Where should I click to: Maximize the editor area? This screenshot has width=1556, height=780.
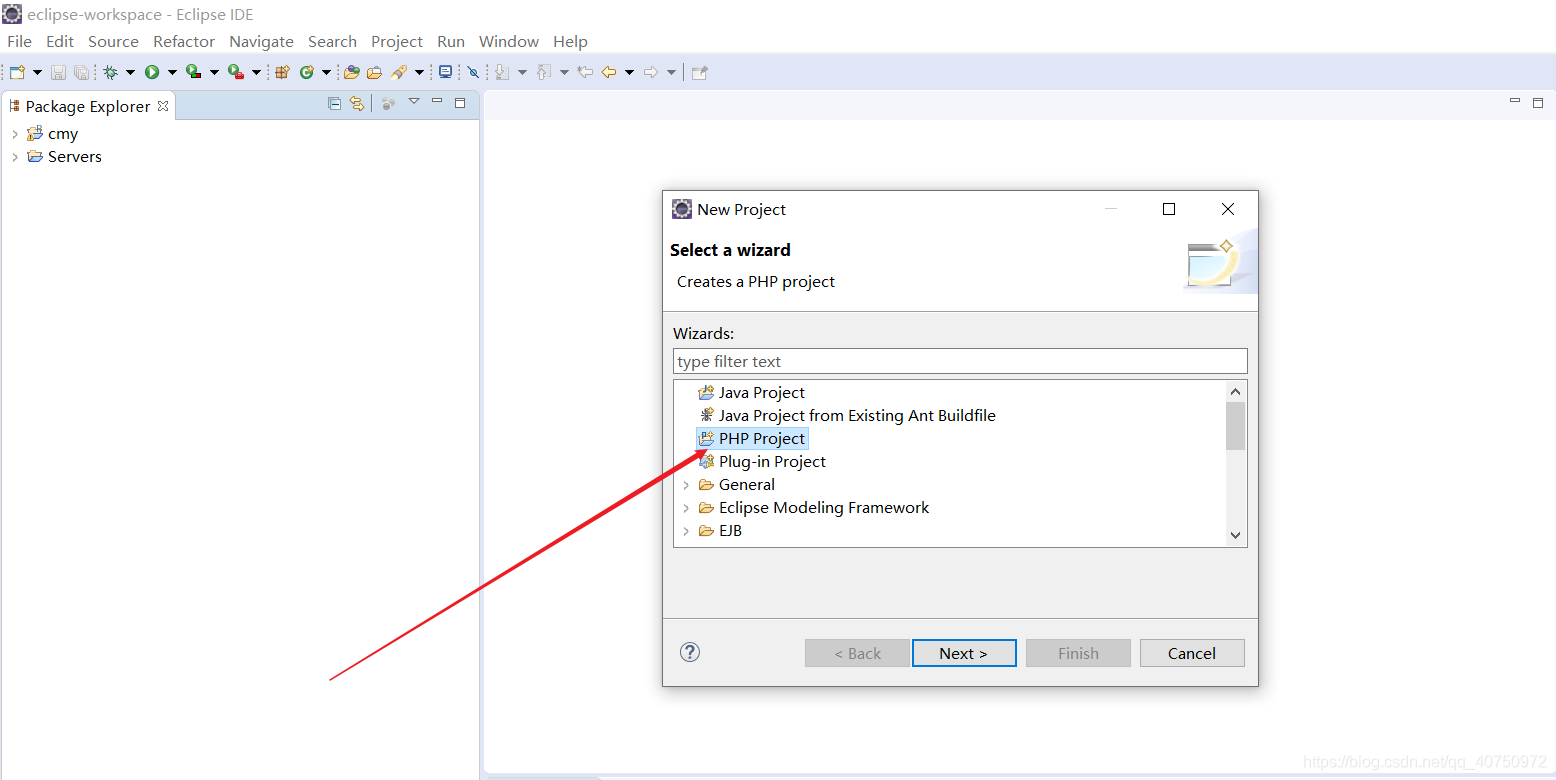[1538, 102]
